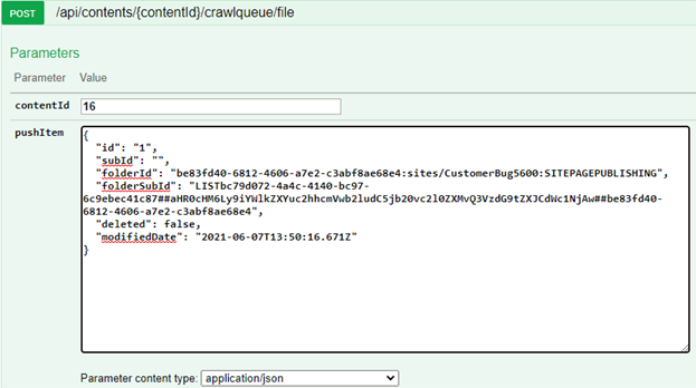
Task: Place cursor on "deleted": false line
Action: (148, 224)
